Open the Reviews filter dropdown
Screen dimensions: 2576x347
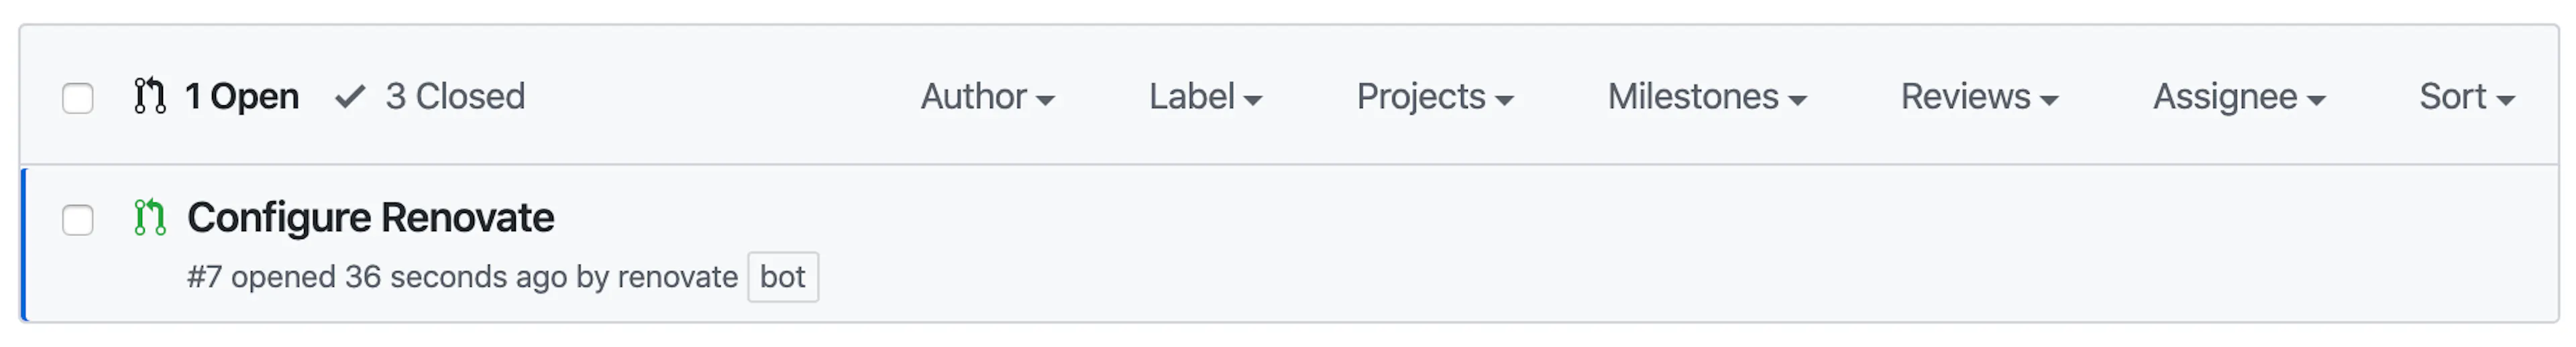1979,97
